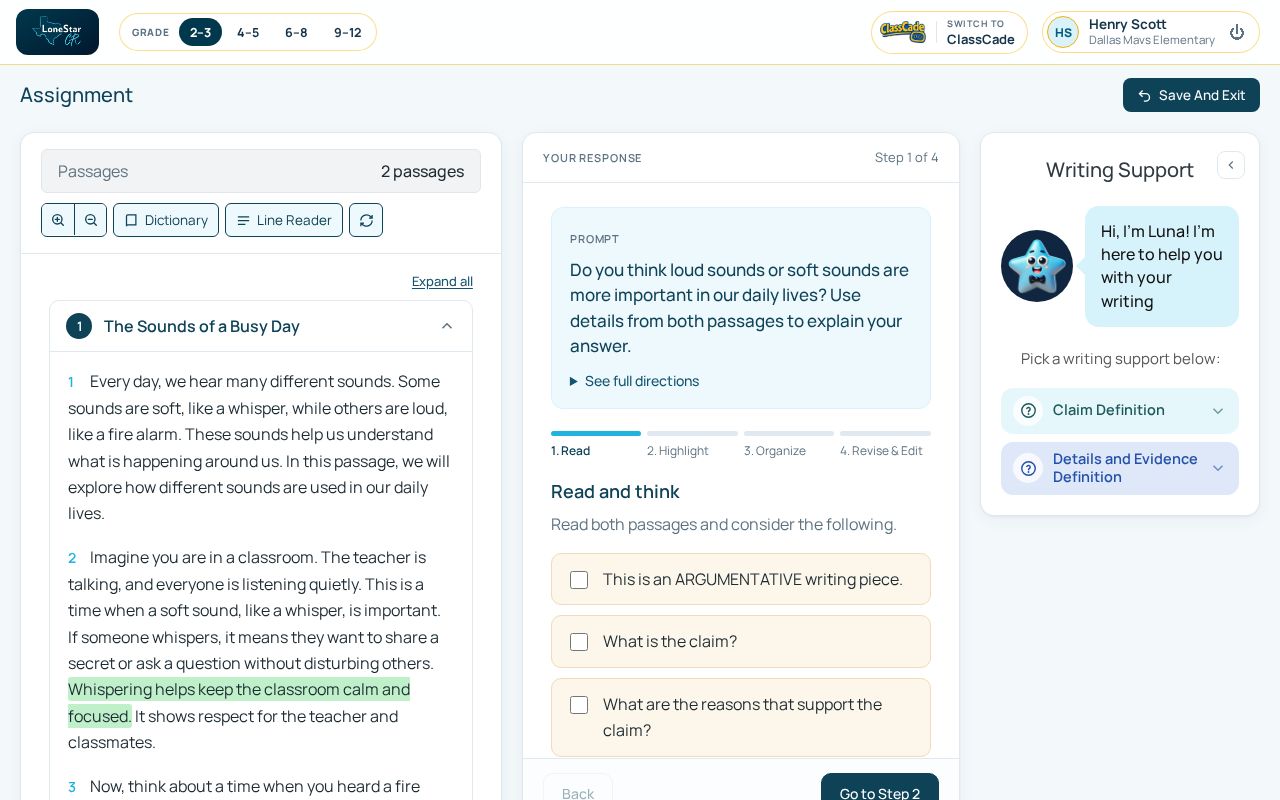Click the ClassCade logo icon

[x=903, y=32]
